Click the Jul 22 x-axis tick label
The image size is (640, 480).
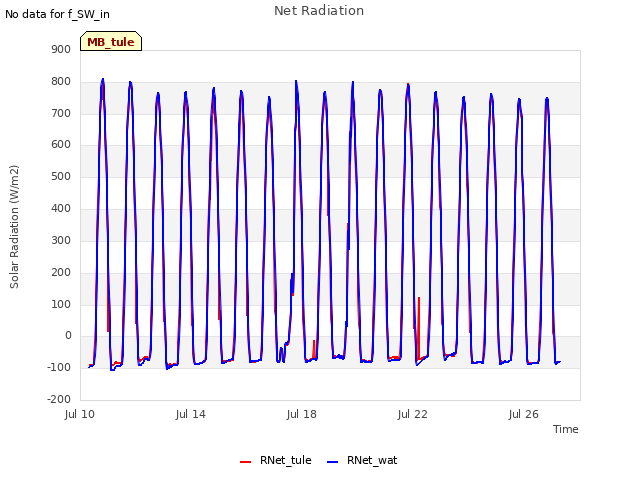413,414
